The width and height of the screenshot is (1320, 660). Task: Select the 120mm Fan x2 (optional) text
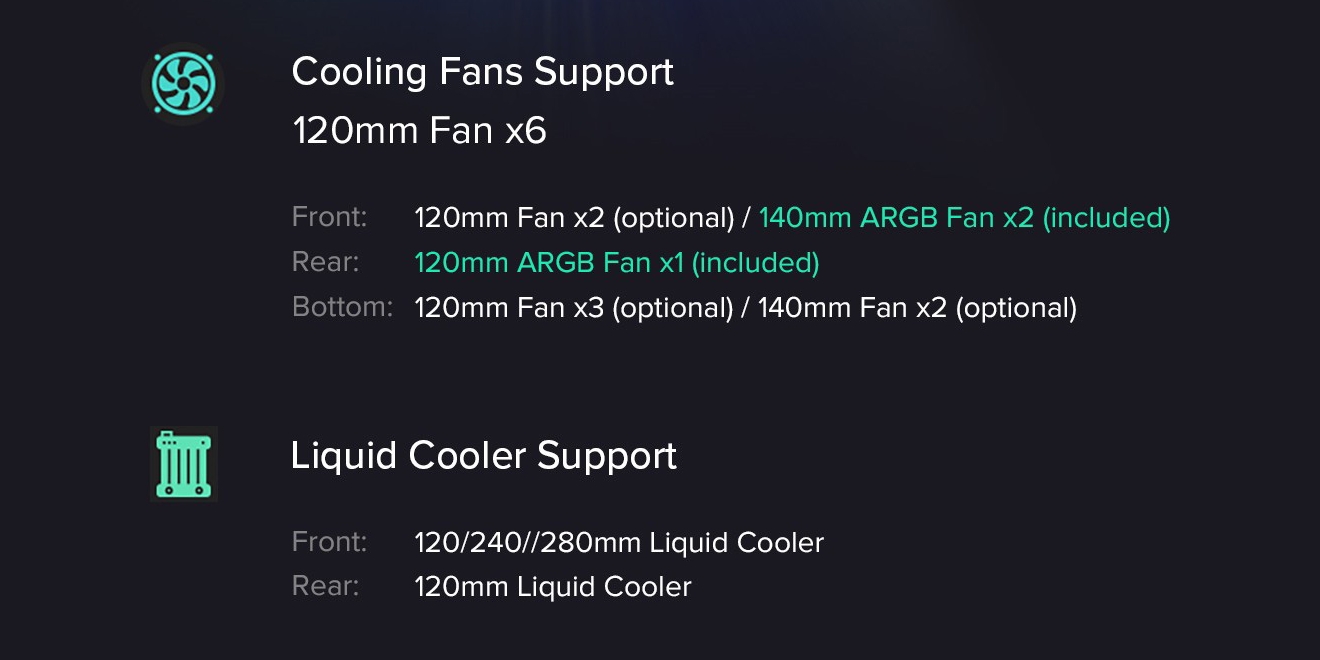click(574, 218)
